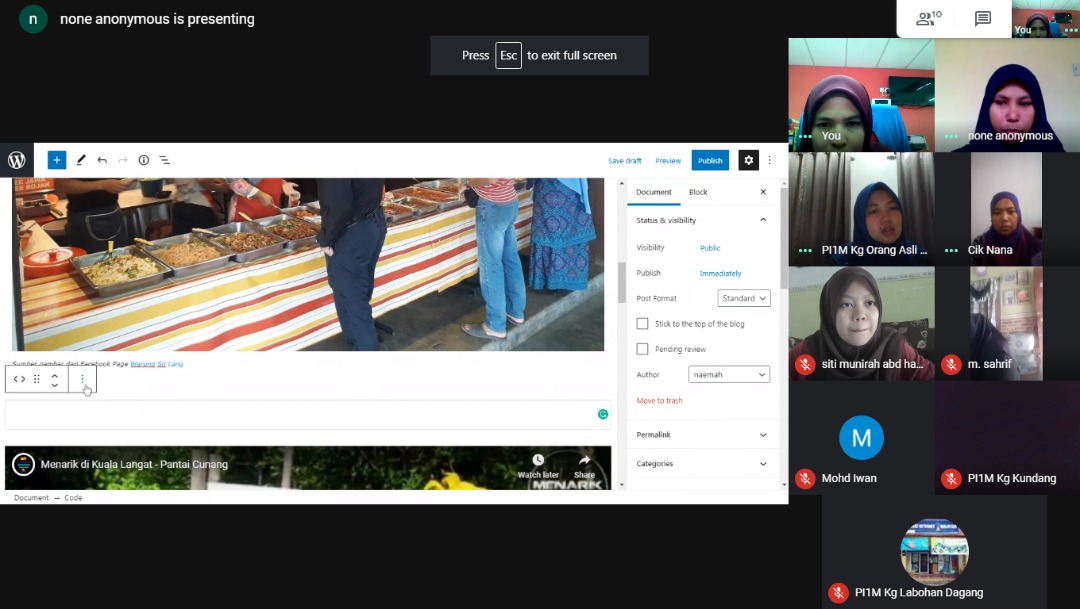Click the Undo arrow in editor toolbar

coord(102,160)
